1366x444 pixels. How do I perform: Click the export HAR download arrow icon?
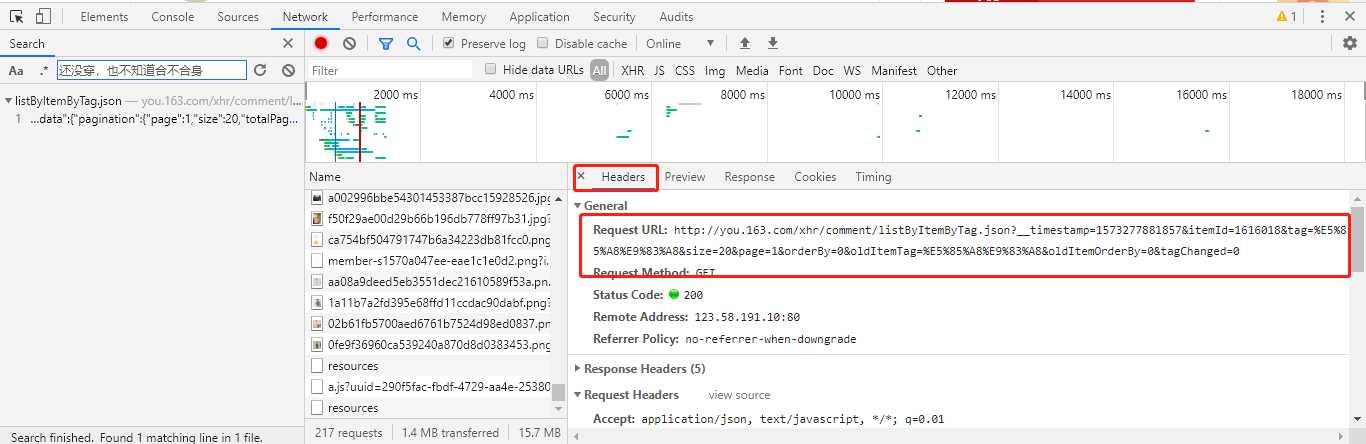click(772, 43)
